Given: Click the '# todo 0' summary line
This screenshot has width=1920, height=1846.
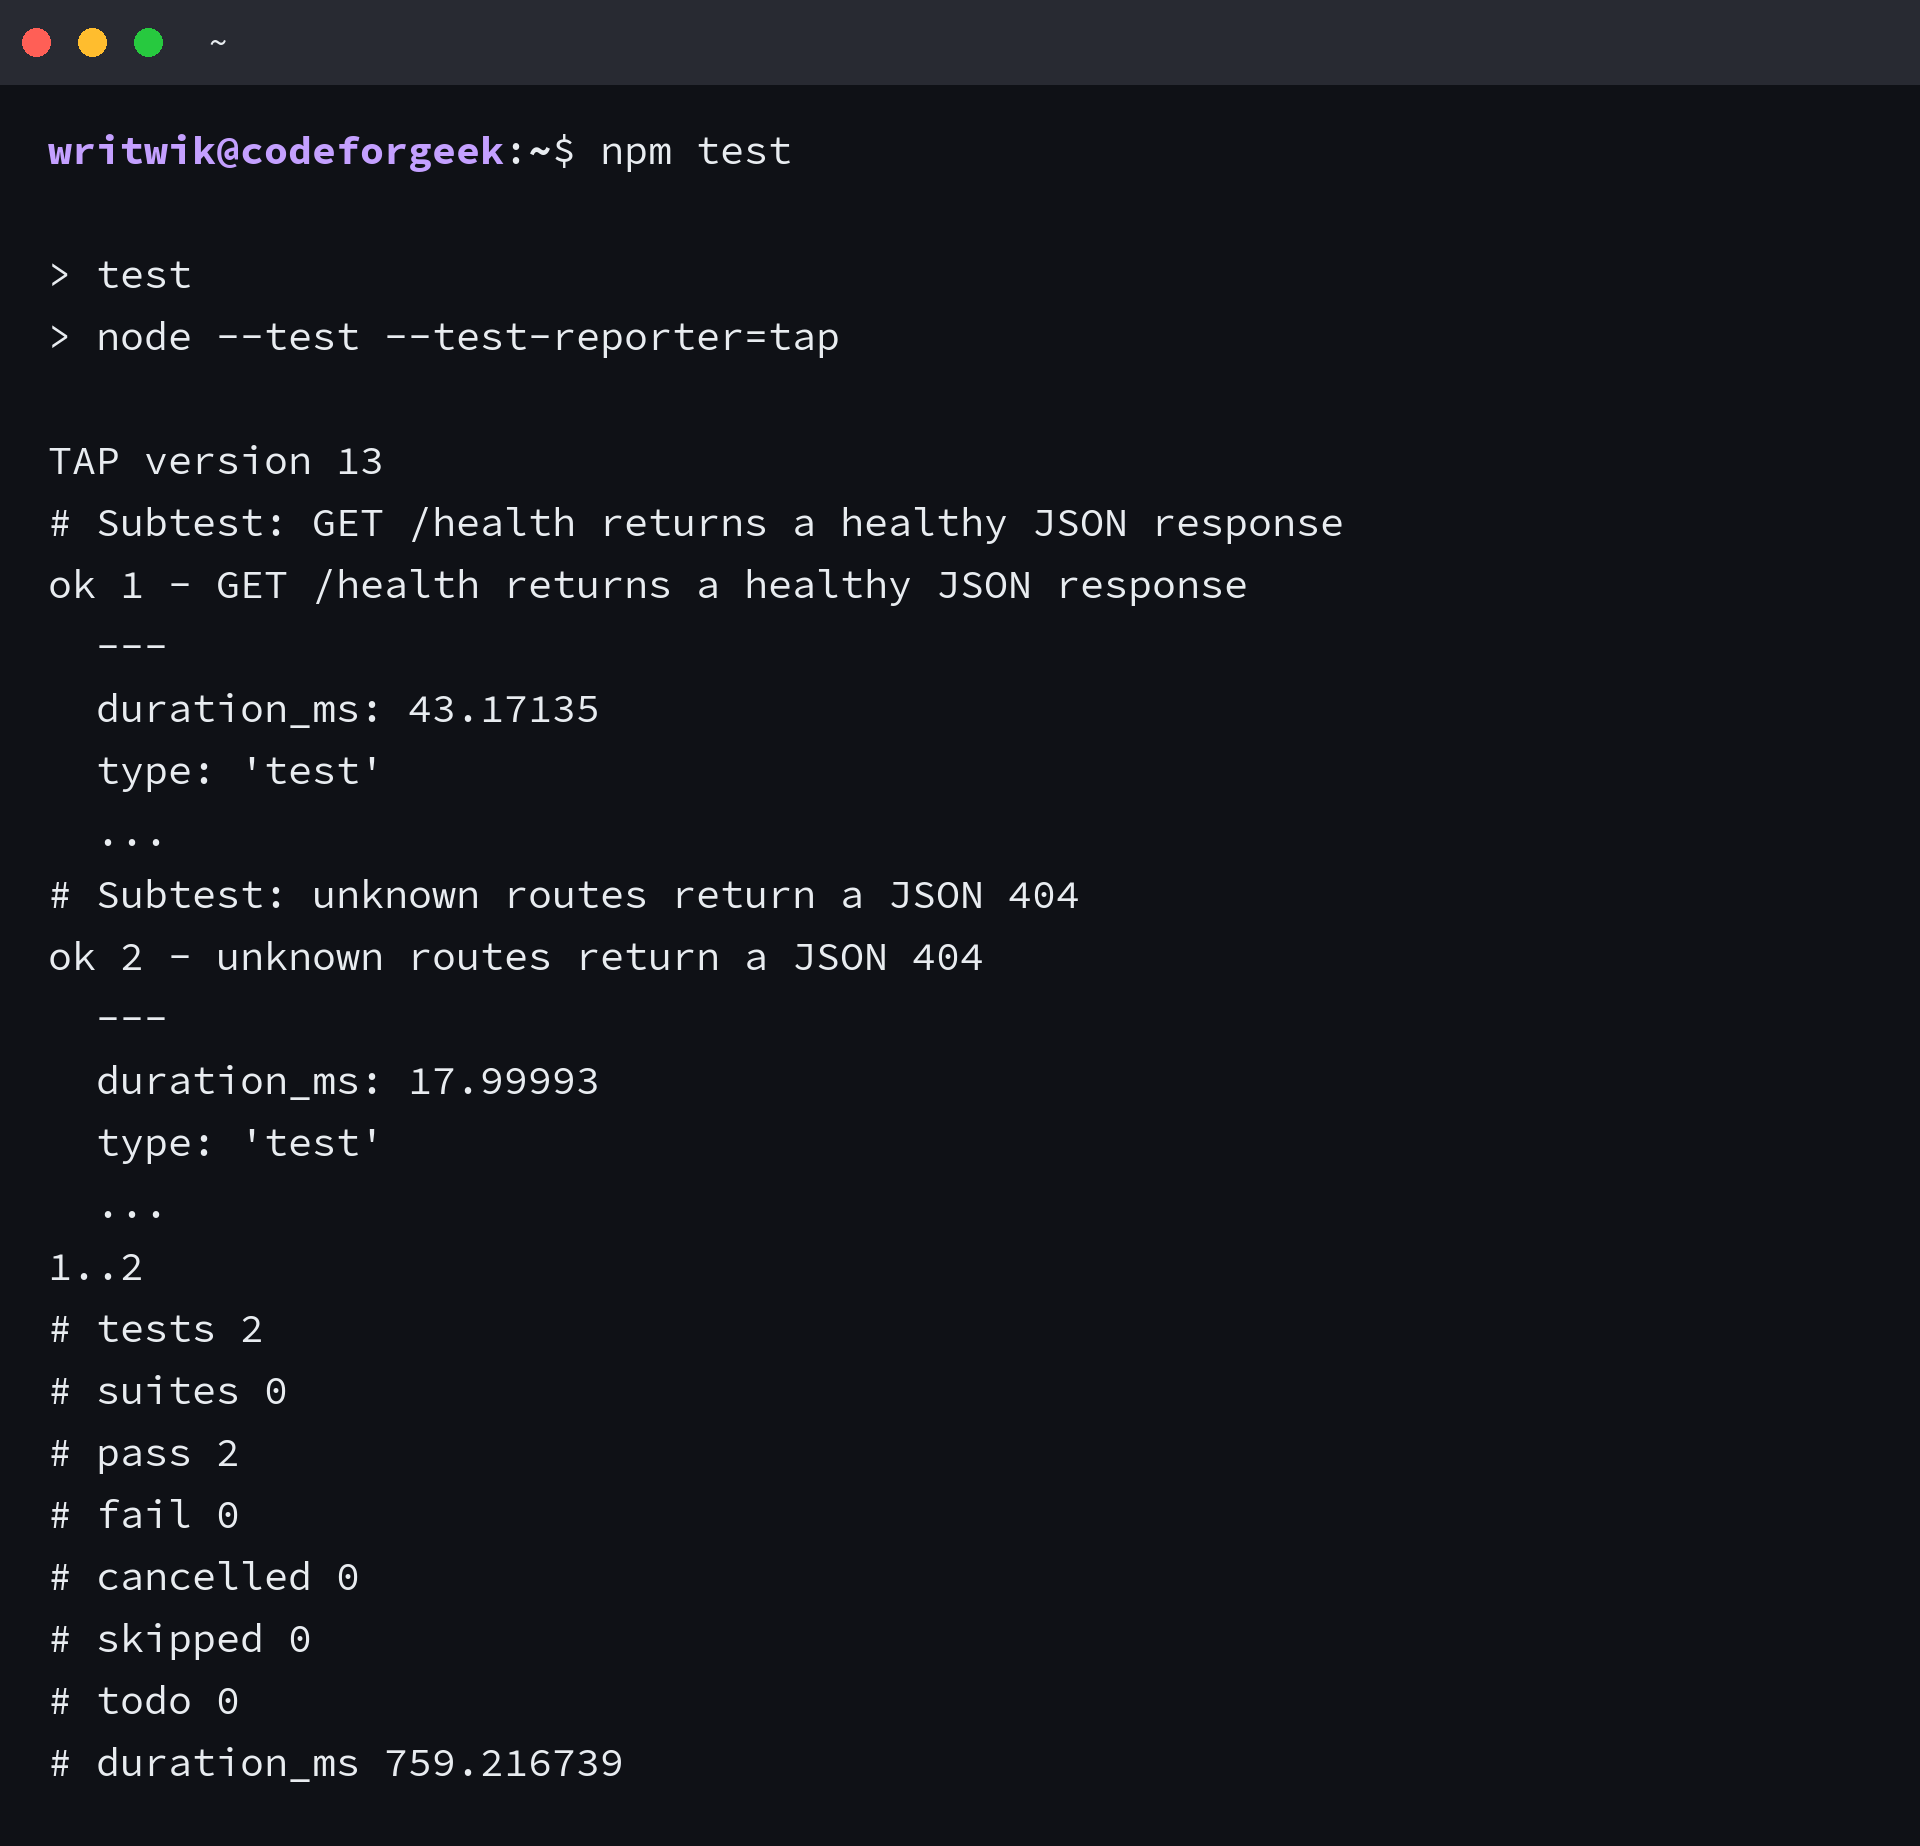Looking at the screenshot, I should 144,1702.
